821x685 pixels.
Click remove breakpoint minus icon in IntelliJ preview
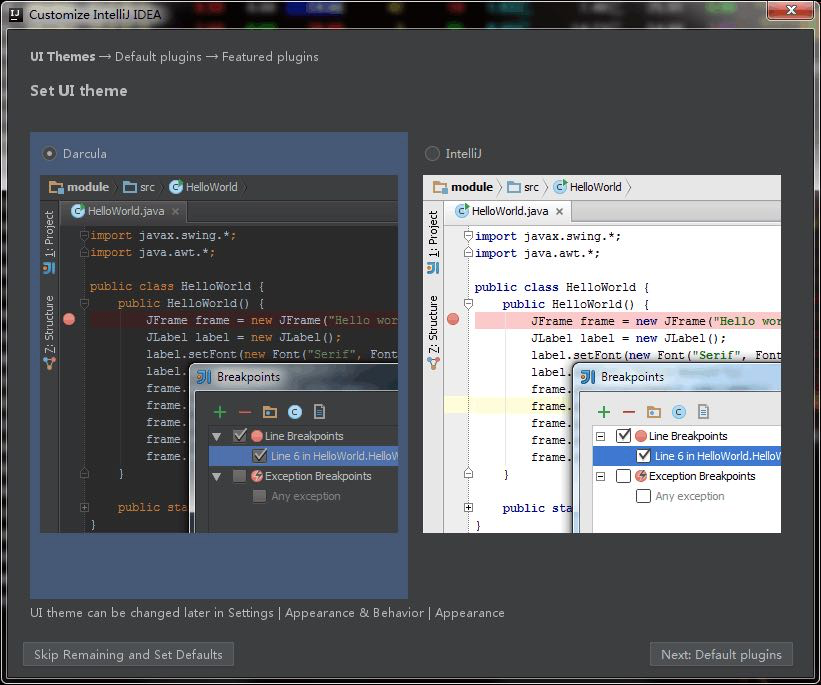pyautogui.click(x=629, y=412)
